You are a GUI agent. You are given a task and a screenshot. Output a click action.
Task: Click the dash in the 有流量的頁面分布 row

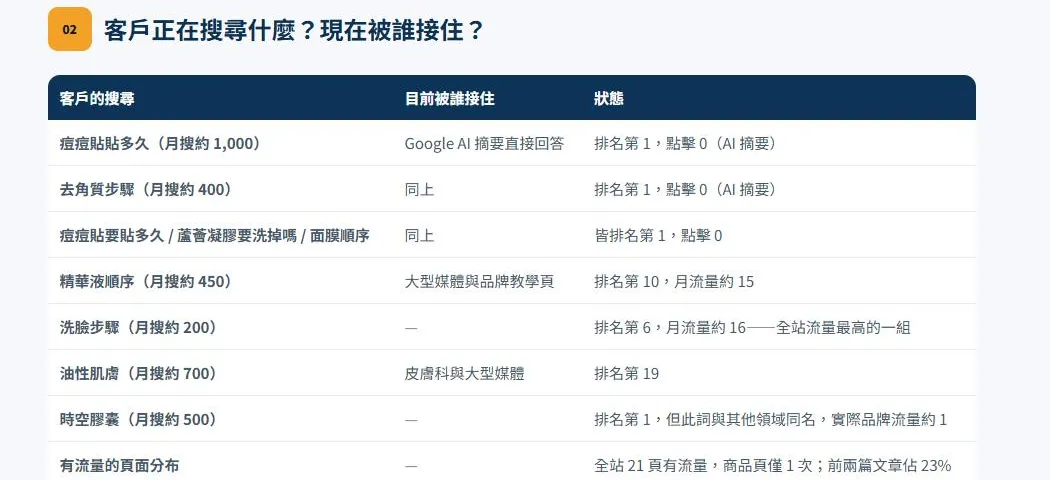pyautogui.click(x=411, y=465)
